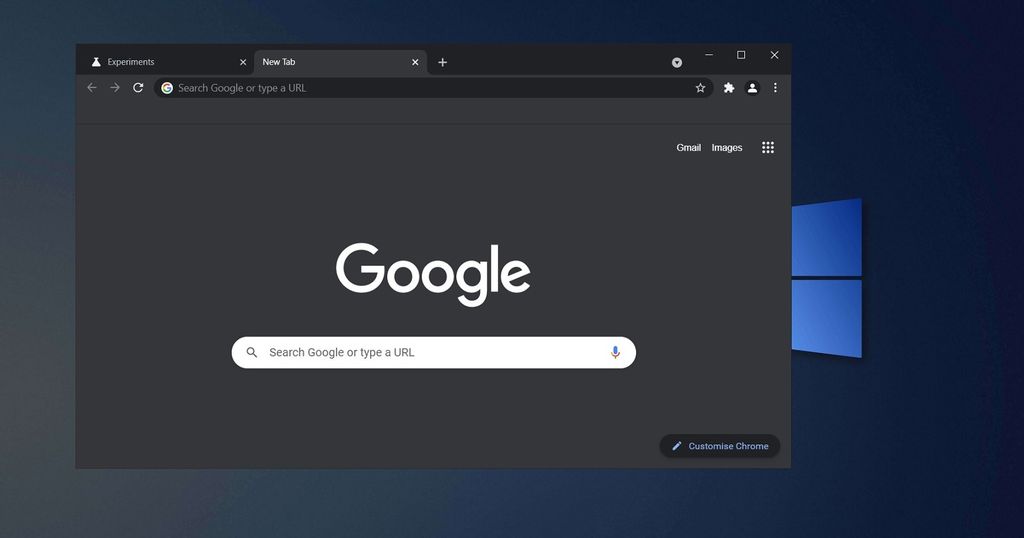Click the back navigation arrow
Image resolution: width=1024 pixels, height=538 pixels.
coord(92,88)
